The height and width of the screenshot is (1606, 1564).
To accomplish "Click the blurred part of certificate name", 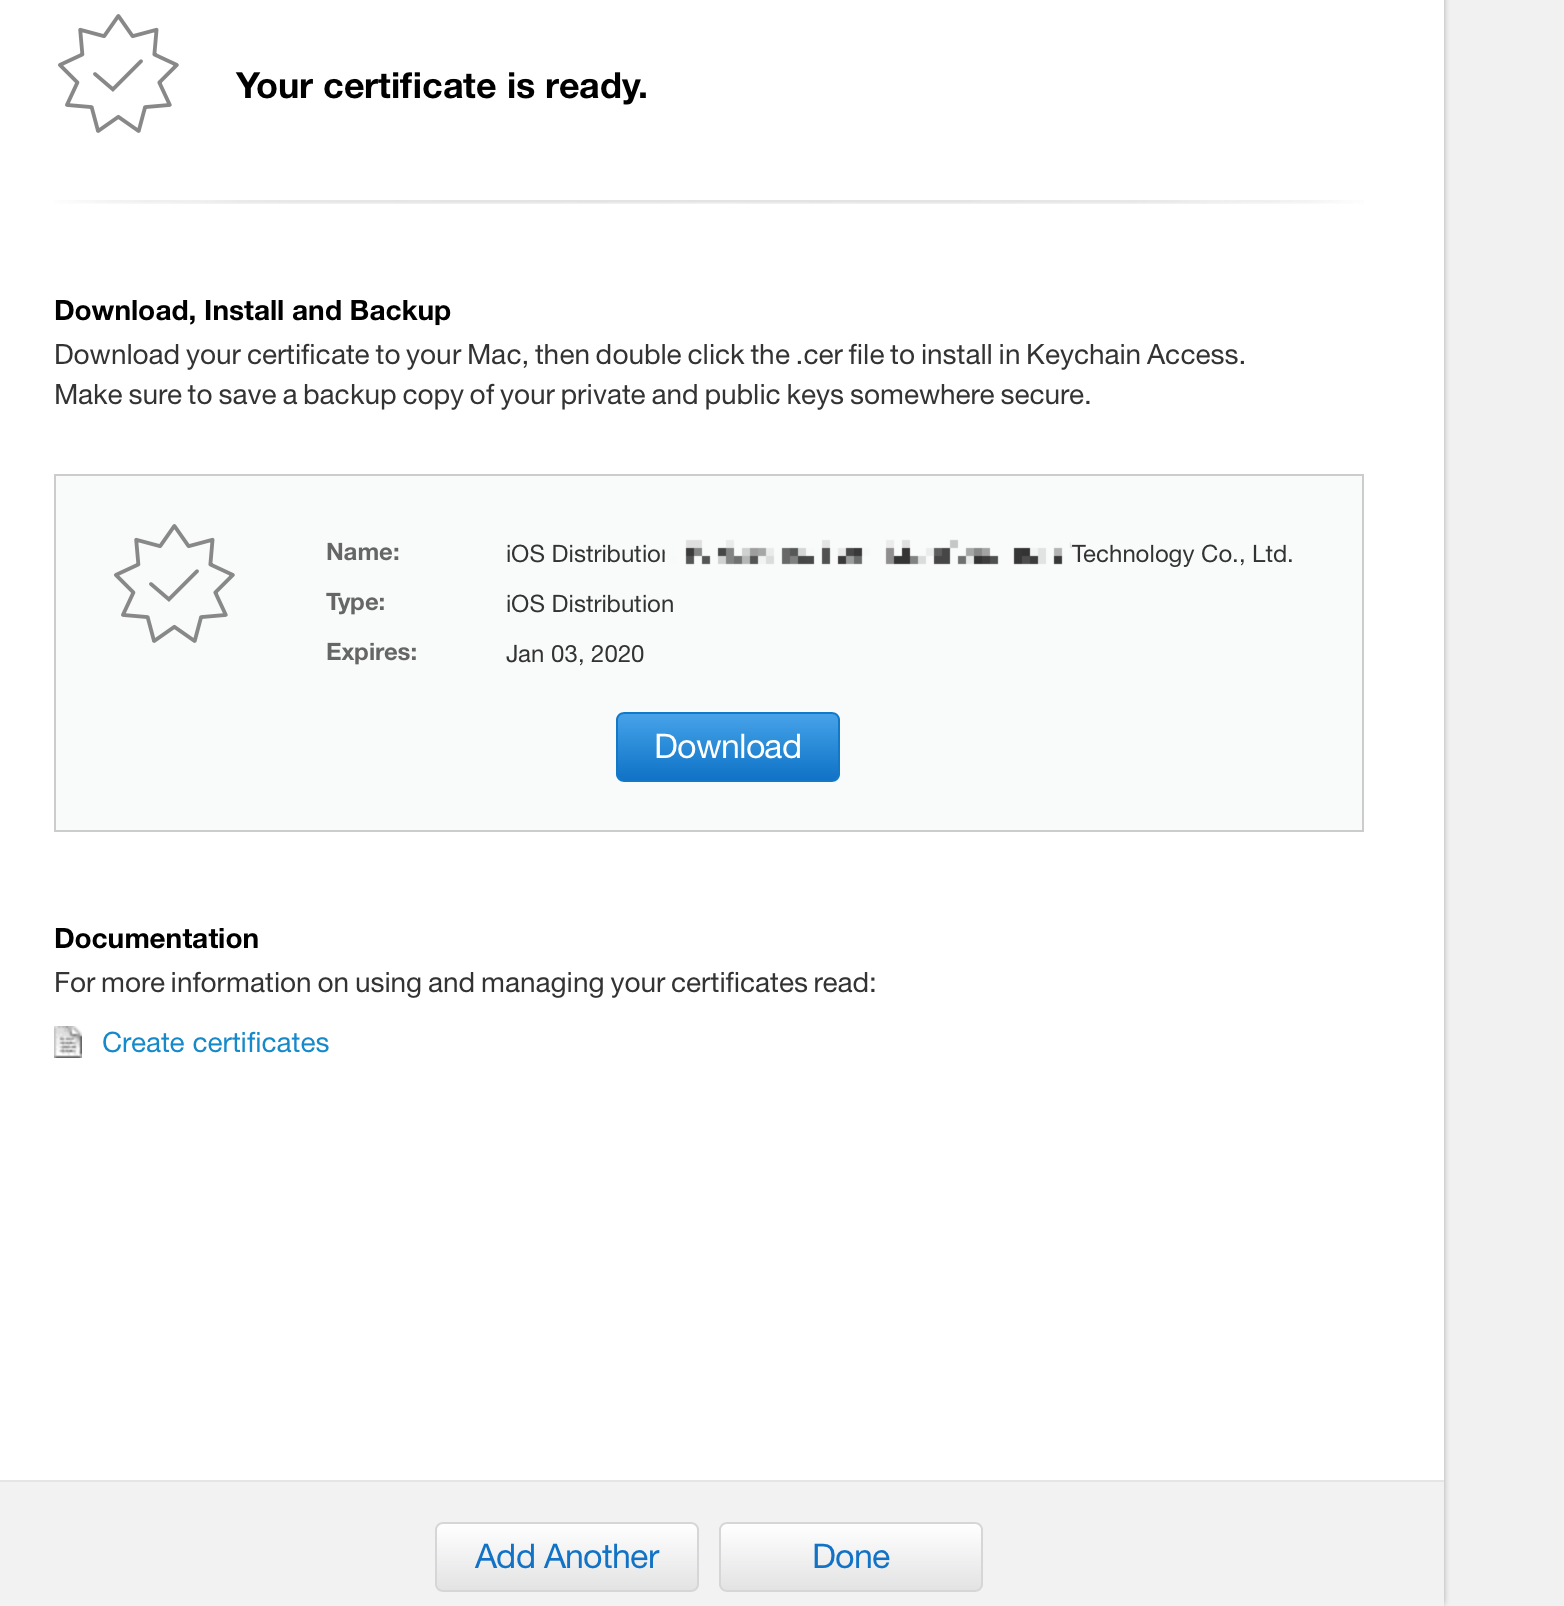I will [870, 554].
